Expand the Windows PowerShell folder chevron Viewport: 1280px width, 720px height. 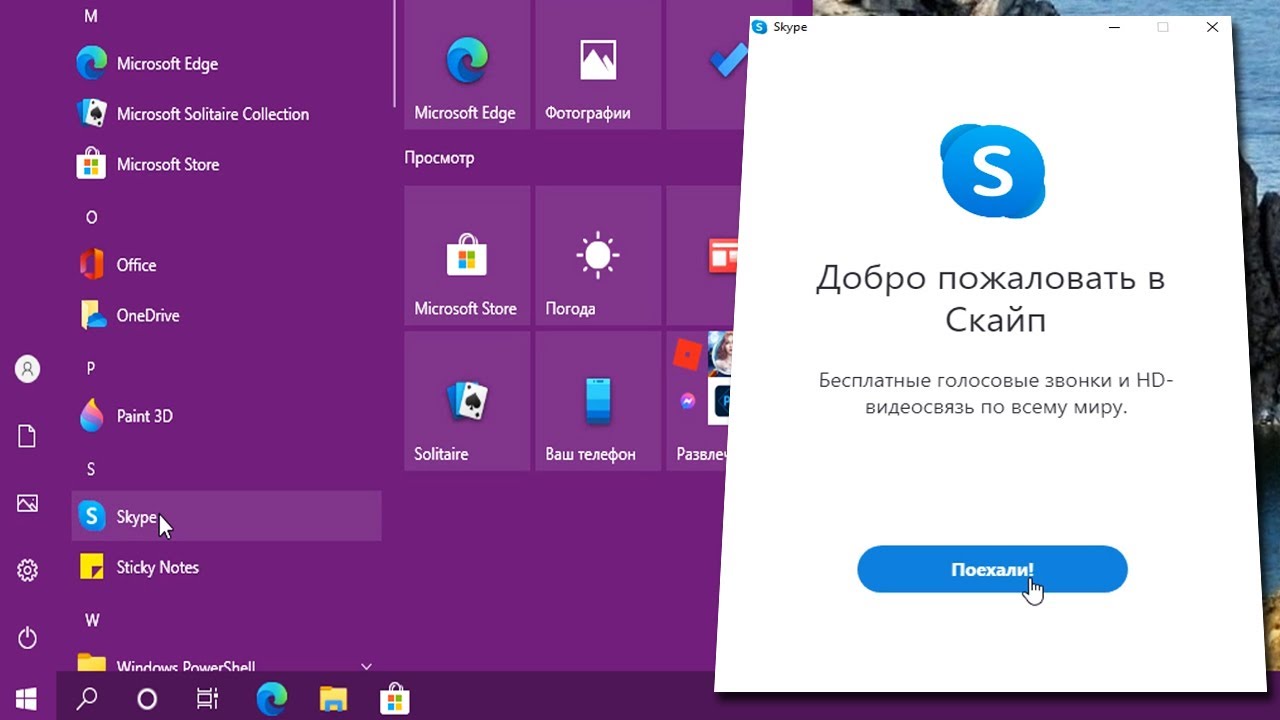tap(366, 665)
